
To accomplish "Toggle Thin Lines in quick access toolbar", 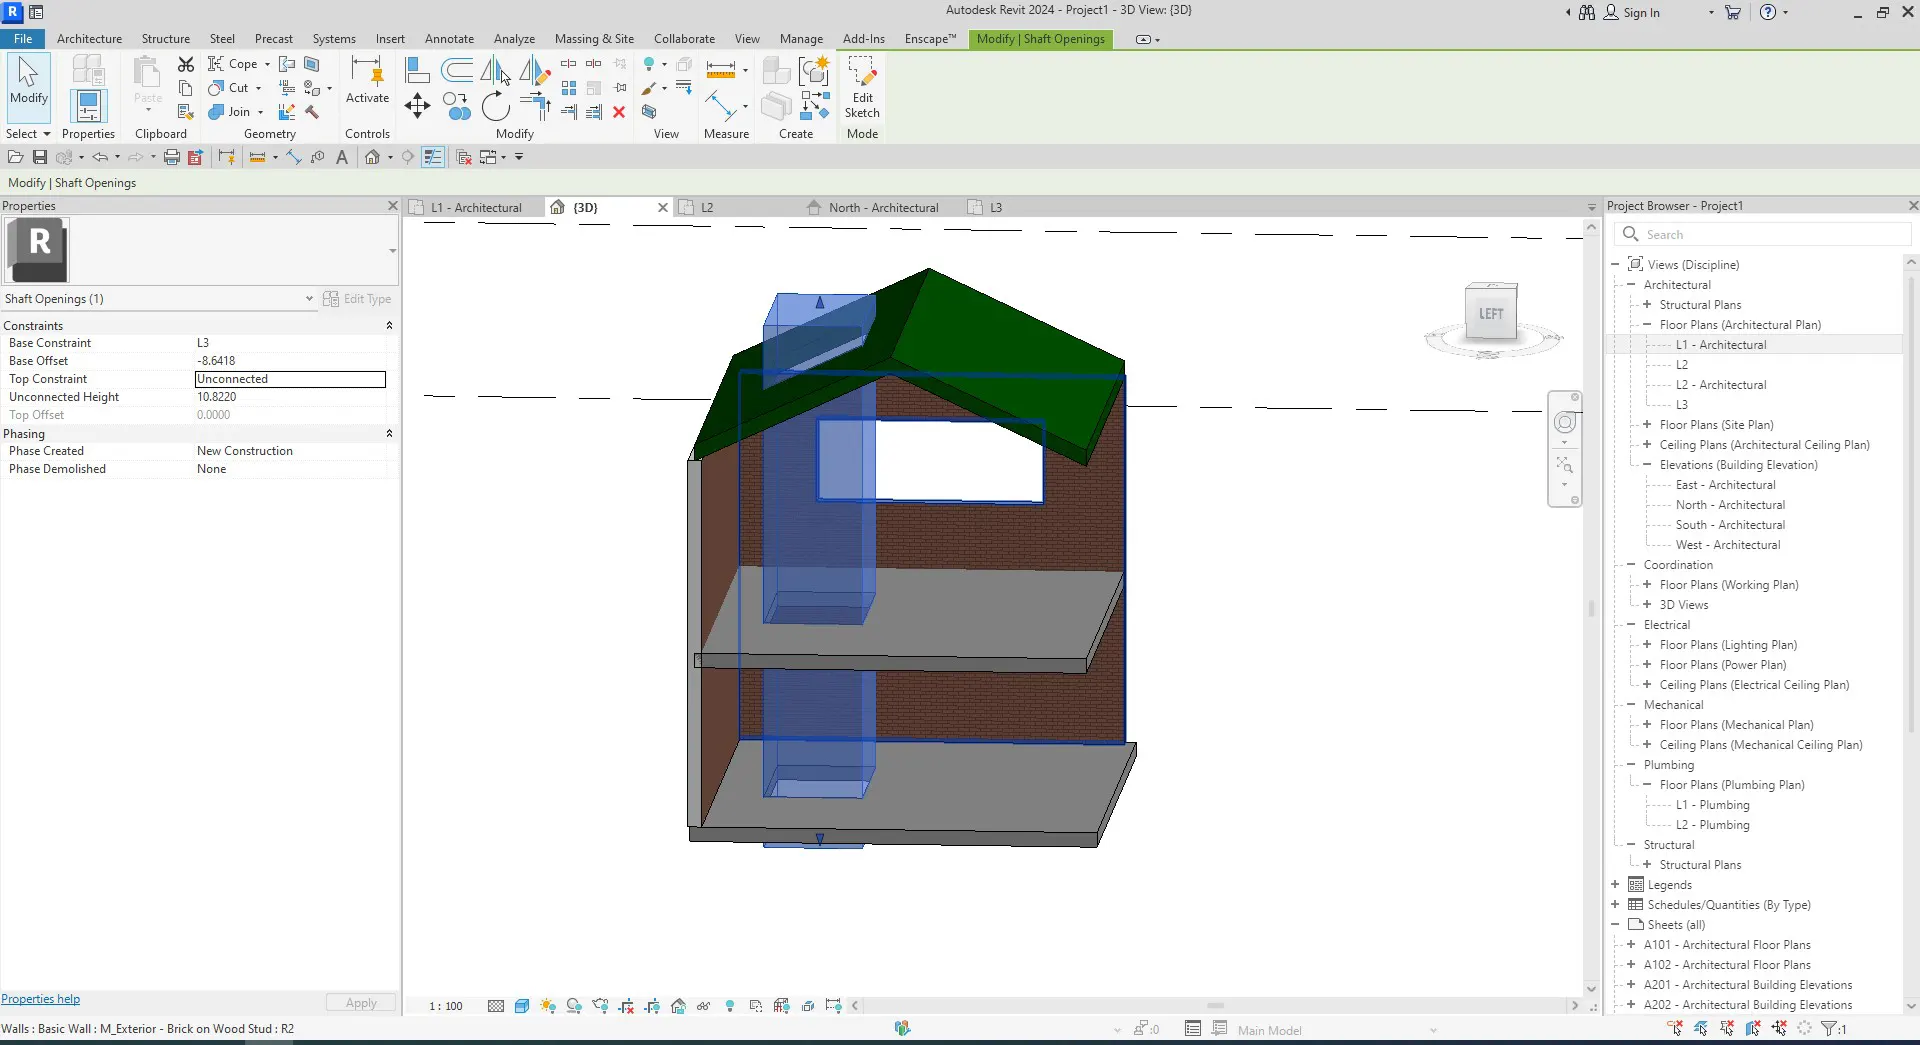I will (x=433, y=157).
